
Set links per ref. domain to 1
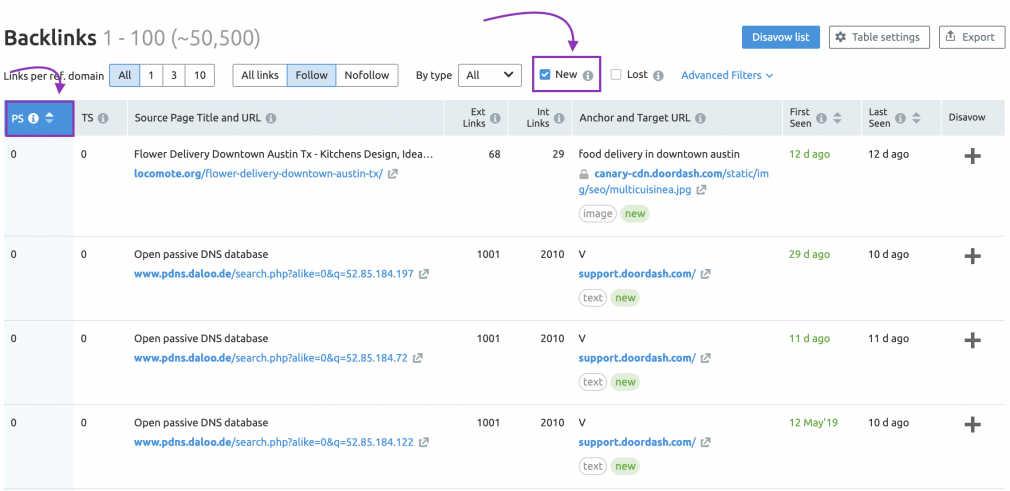[151, 75]
